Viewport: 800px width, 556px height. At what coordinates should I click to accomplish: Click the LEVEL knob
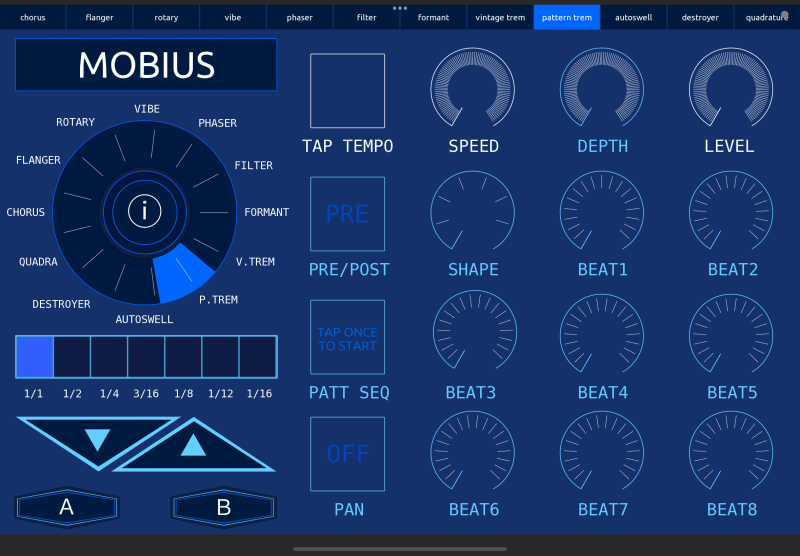coord(731,89)
